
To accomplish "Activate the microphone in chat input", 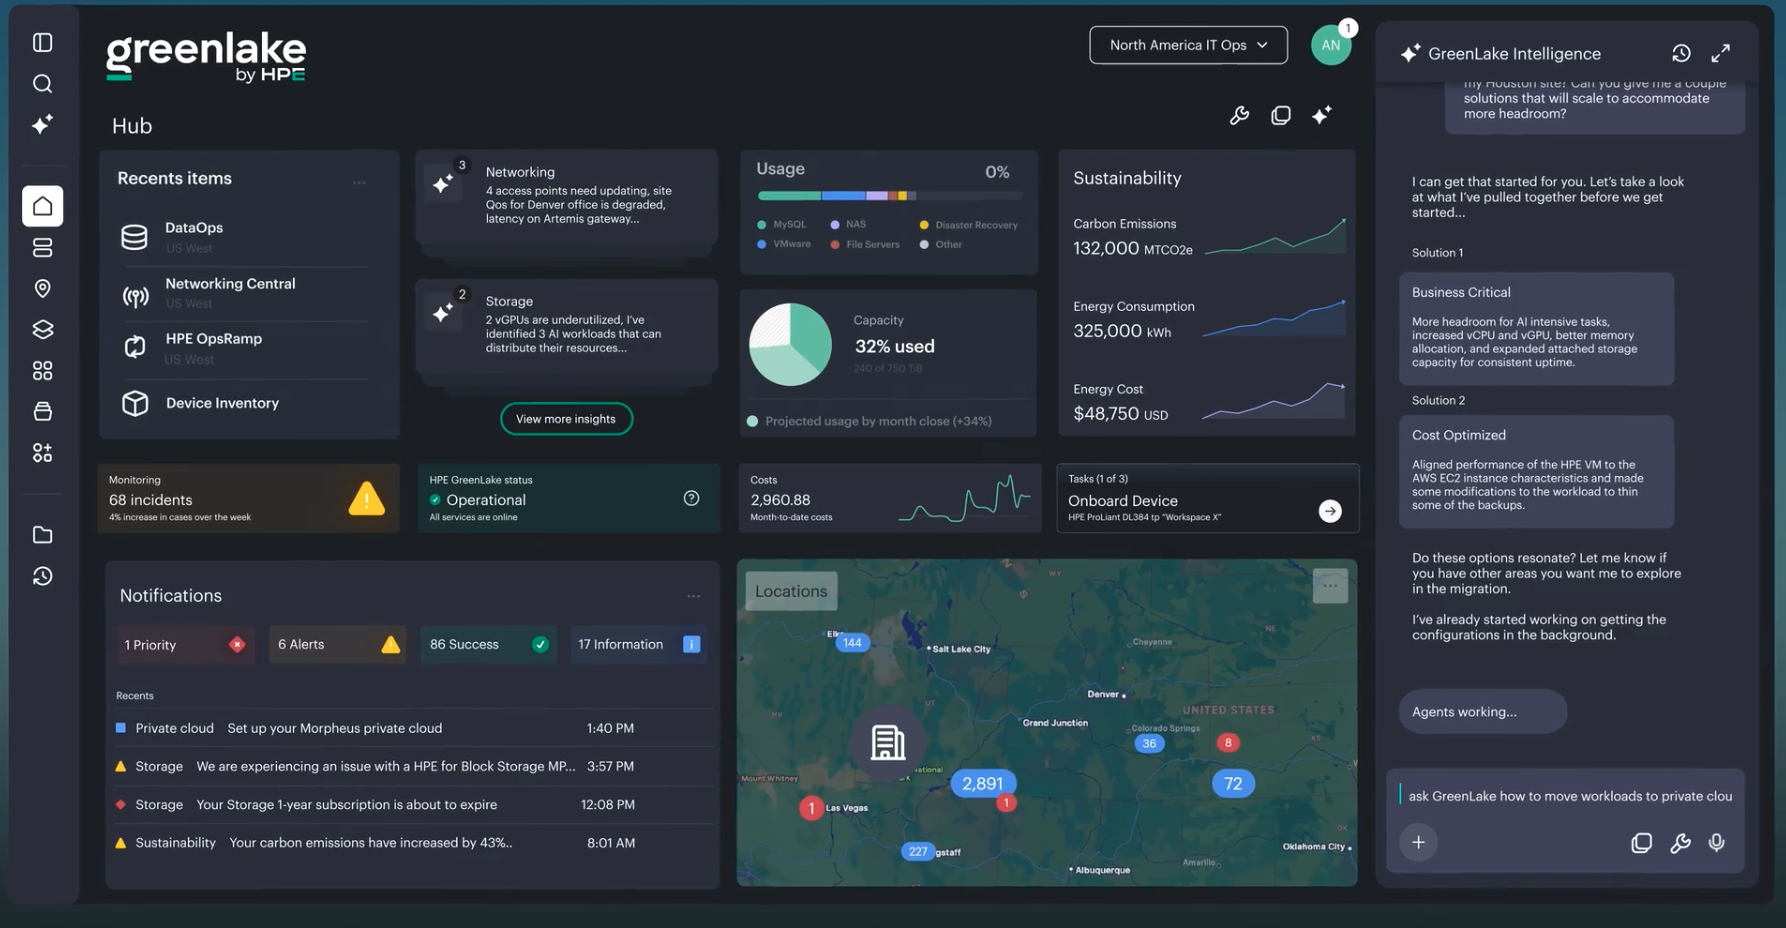I will pyautogui.click(x=1717, y=843).
